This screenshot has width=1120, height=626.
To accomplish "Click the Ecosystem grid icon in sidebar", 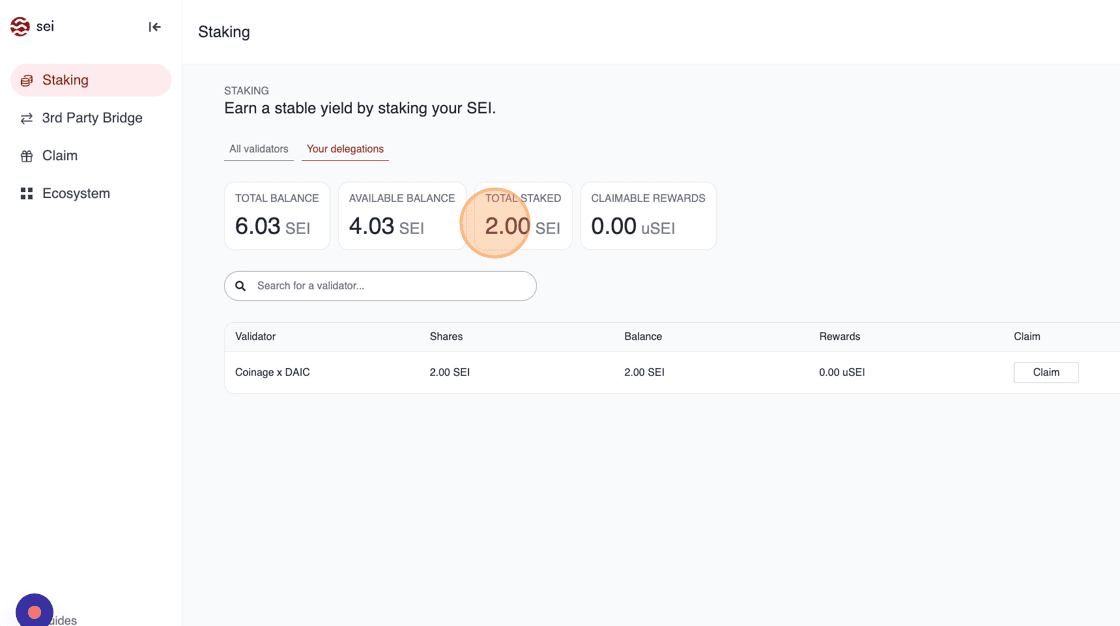I will tap(27, 194).
